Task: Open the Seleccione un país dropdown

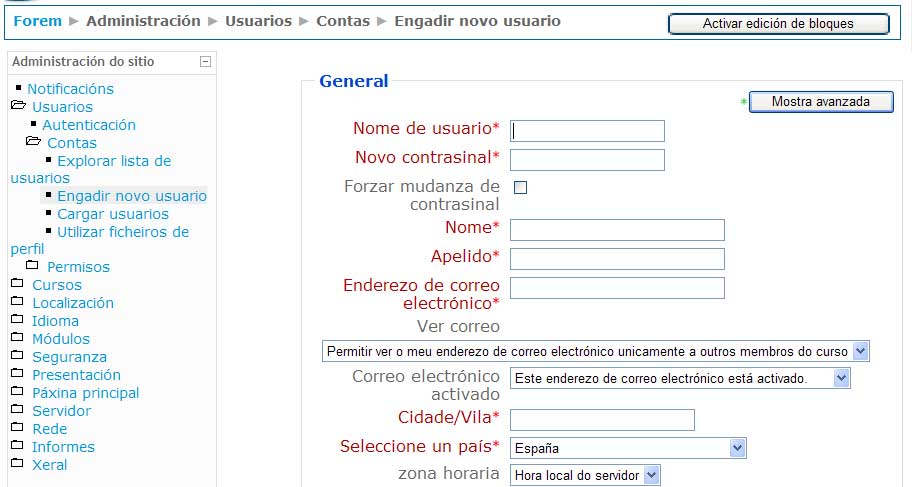Action: pyautogui.click(x=629, y=447)
